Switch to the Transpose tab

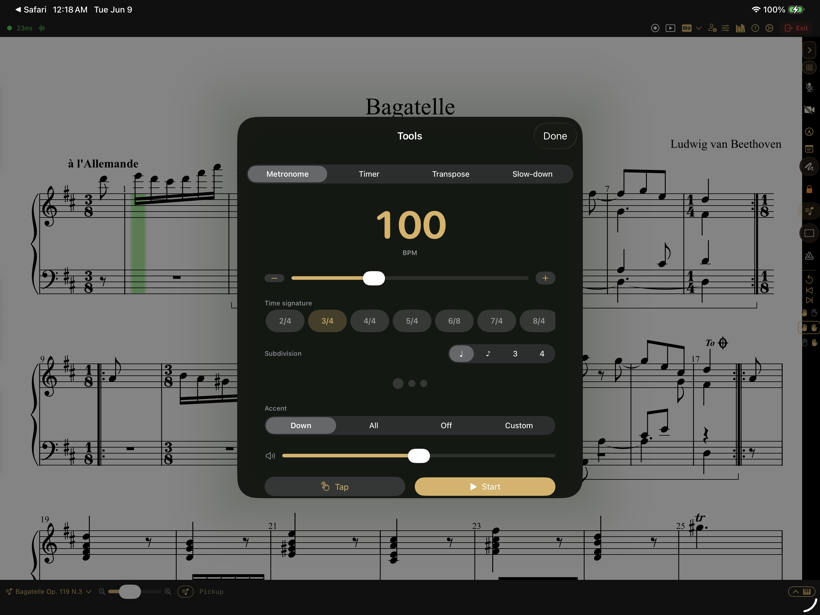450,174
